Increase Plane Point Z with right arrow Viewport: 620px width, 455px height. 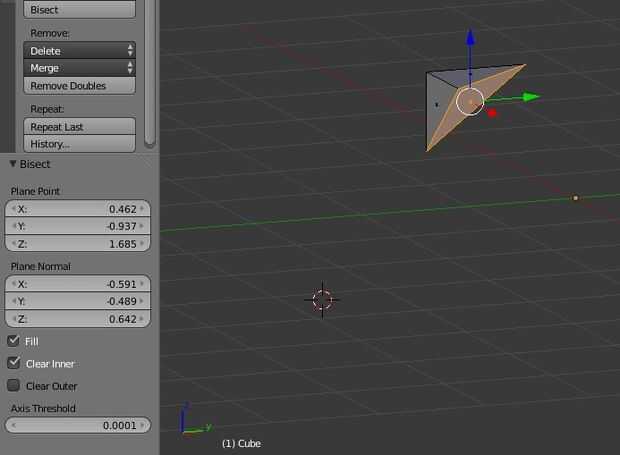(142, 244)
